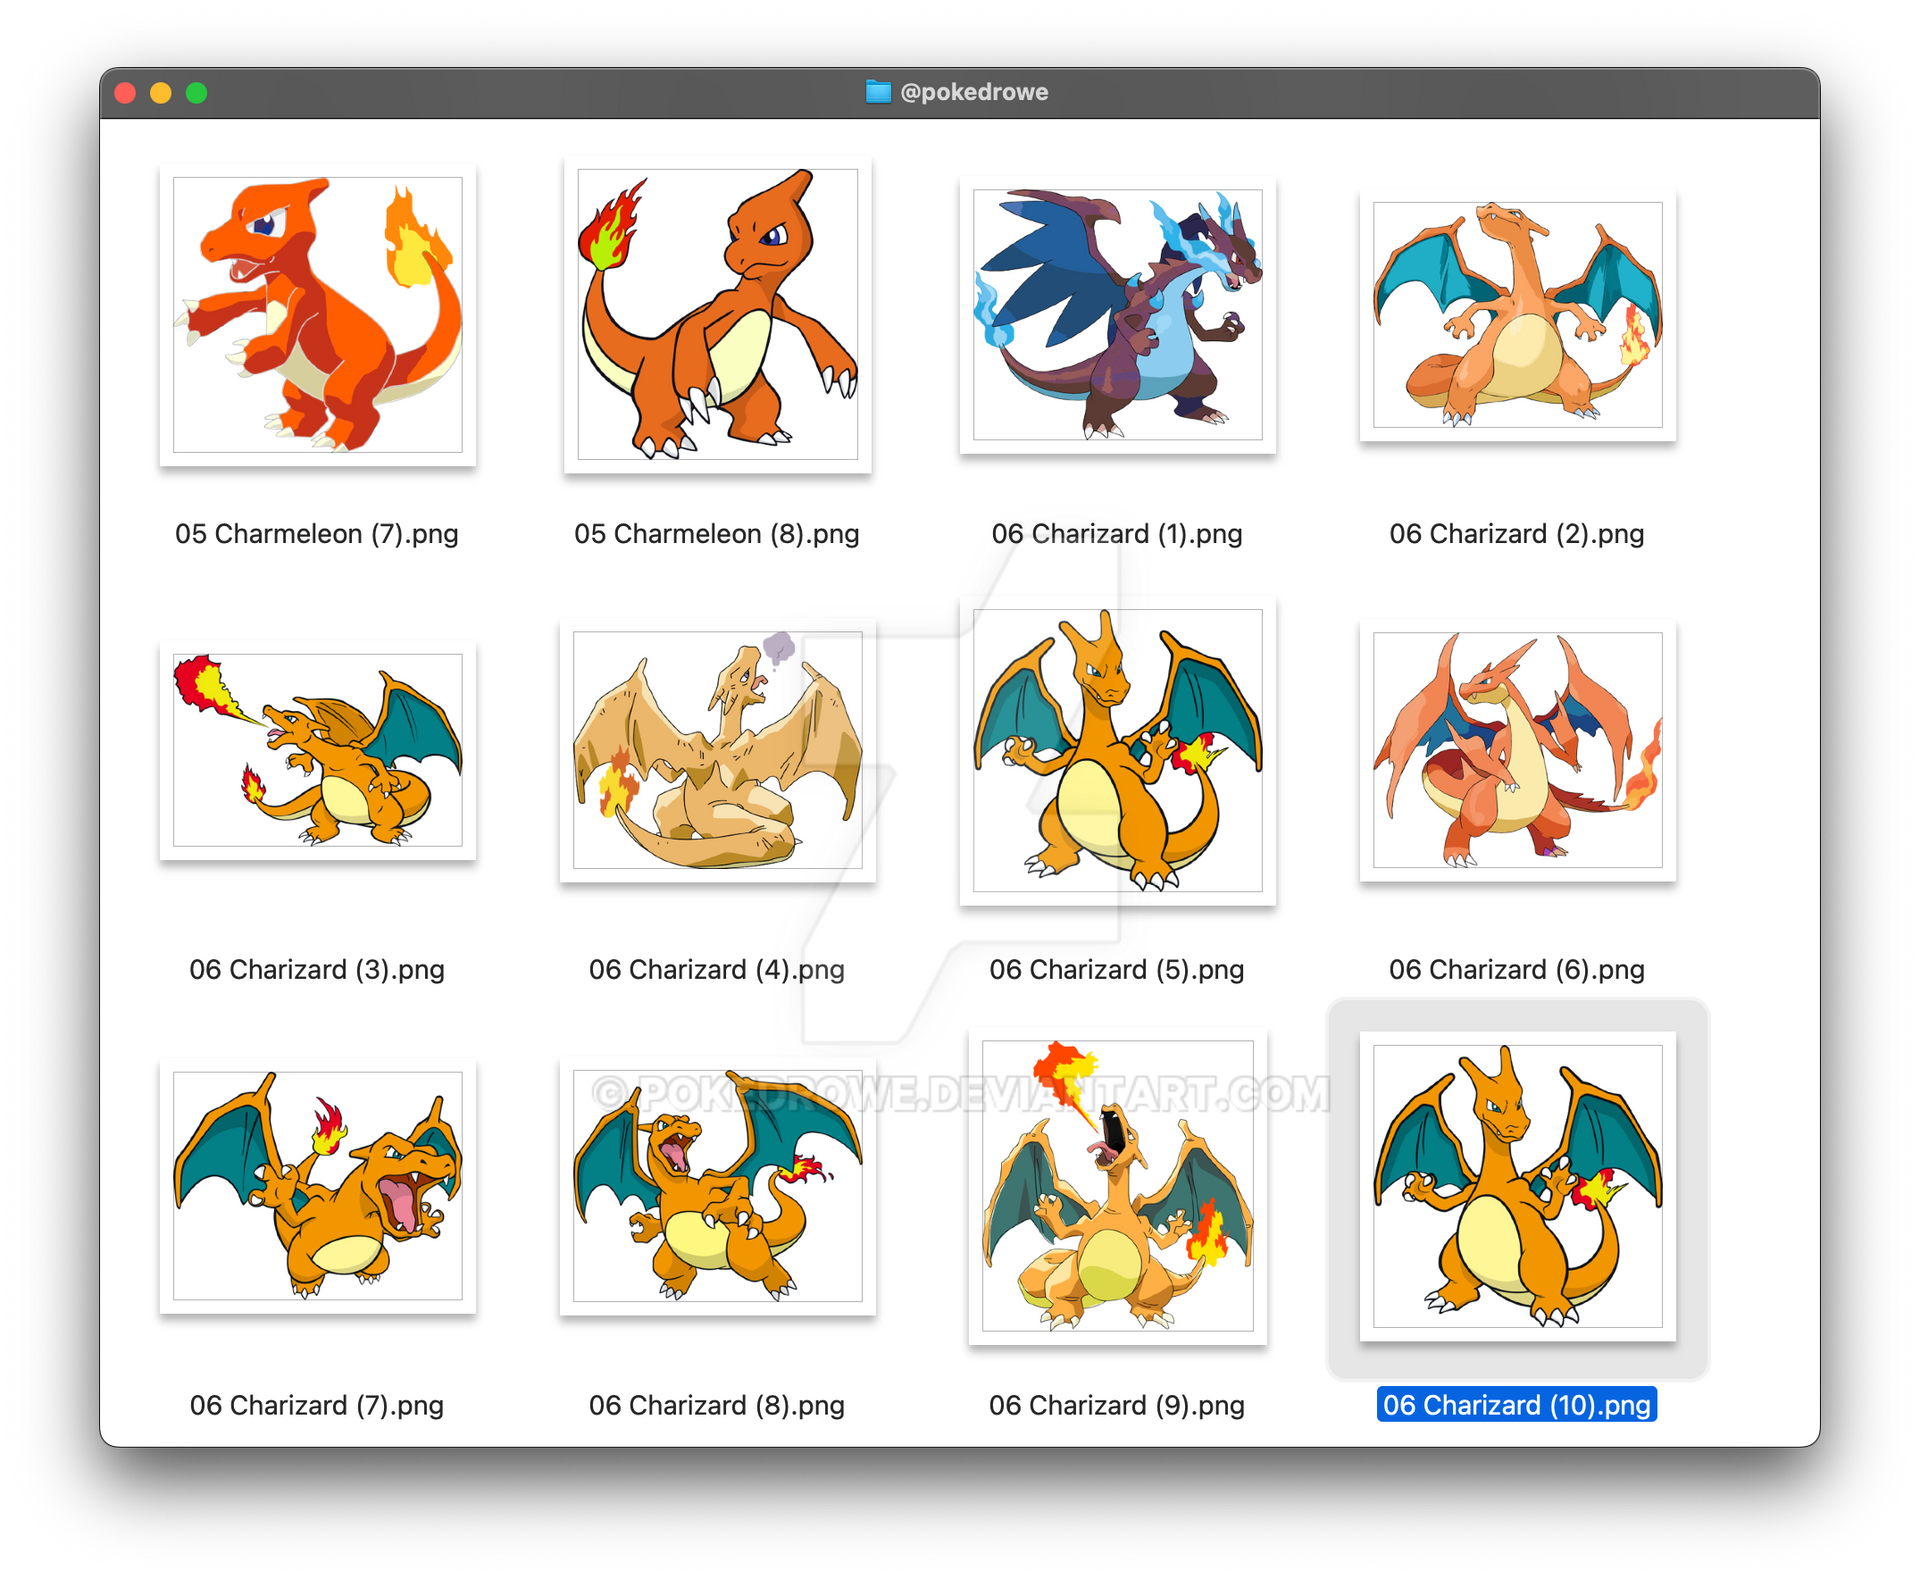
Task: Pick the 06 Charizard (4).png thumbnail
Action: (718, 750)
